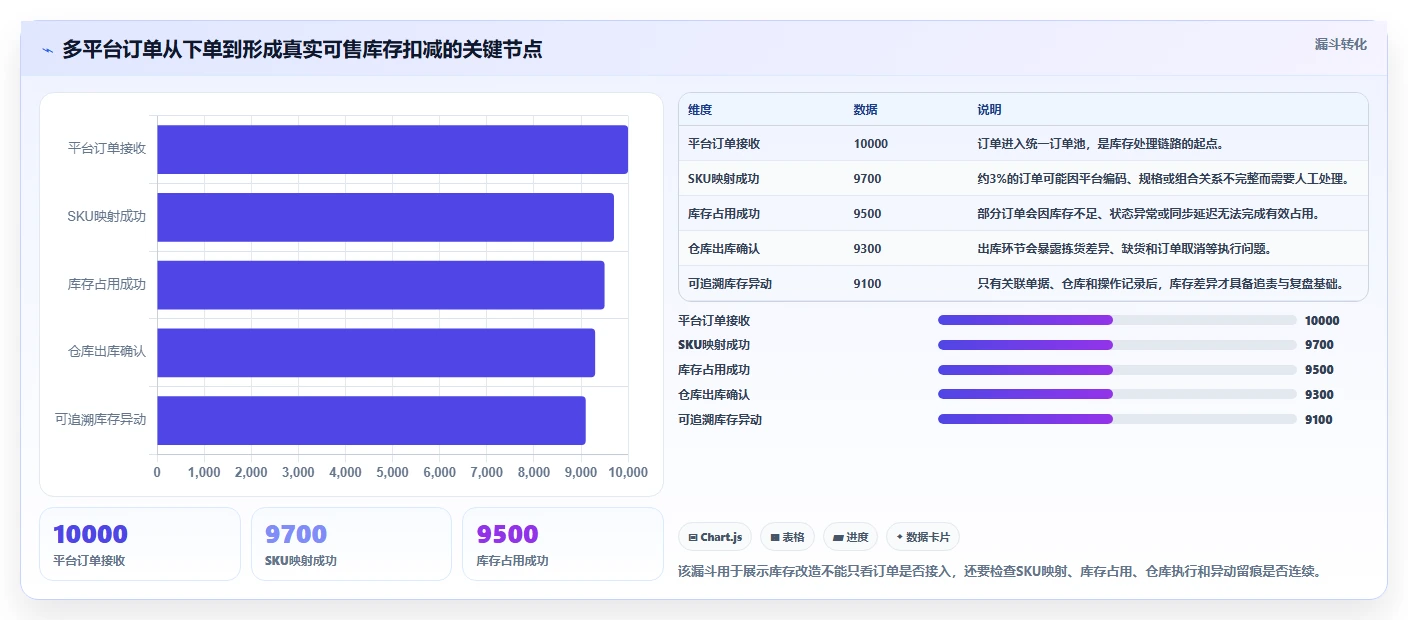Click the description 订单进入统一订单池
Screen dimensions: 1408x620
coord(1100,144)
